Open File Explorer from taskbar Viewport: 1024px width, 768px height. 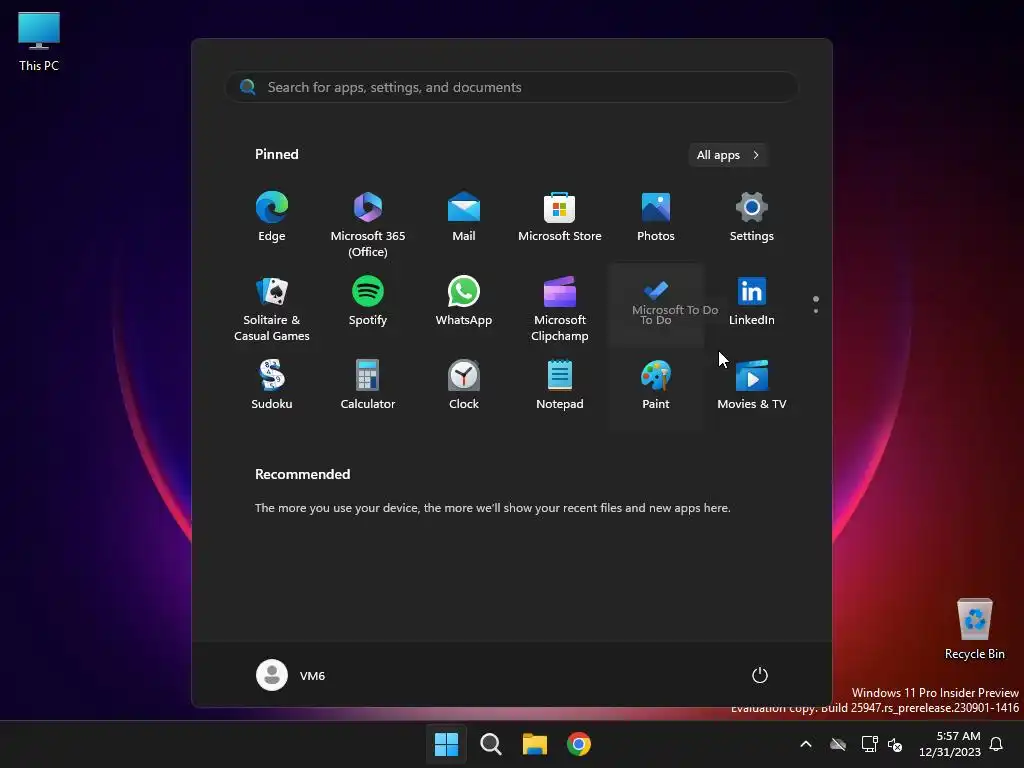[x=535, y=744]
